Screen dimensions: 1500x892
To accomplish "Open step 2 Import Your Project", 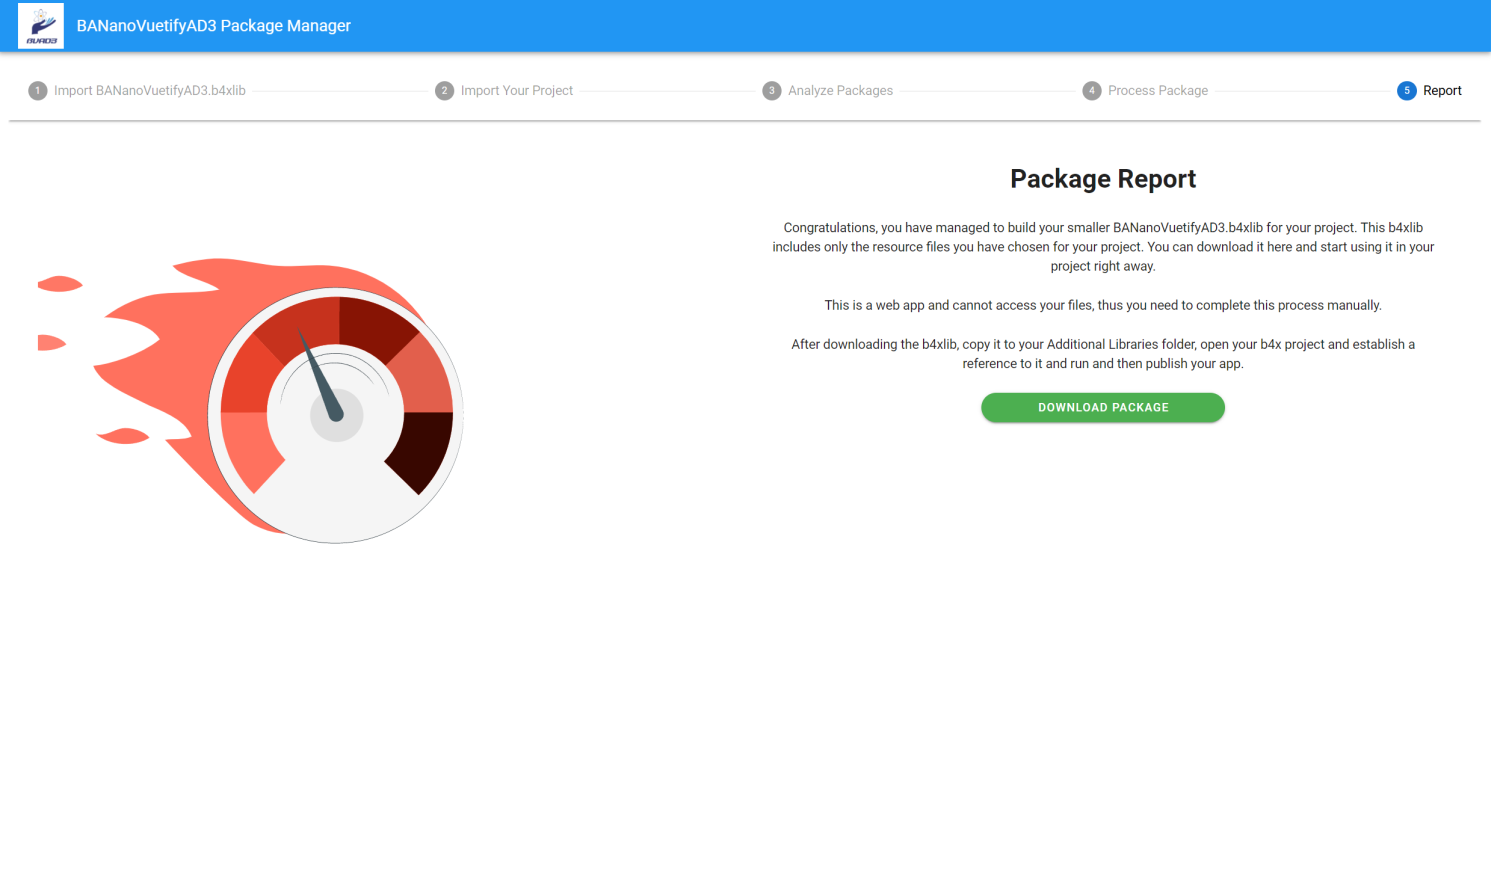I will [505, 91].
